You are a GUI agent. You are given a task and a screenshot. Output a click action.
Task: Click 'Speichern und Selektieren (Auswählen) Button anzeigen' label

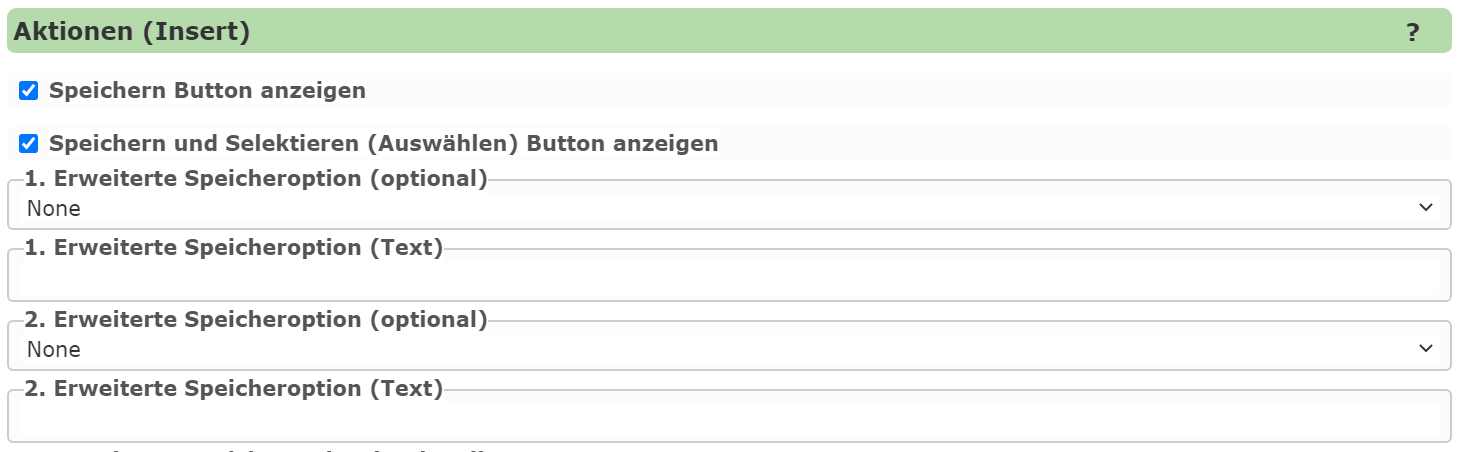tap(383, 144)
